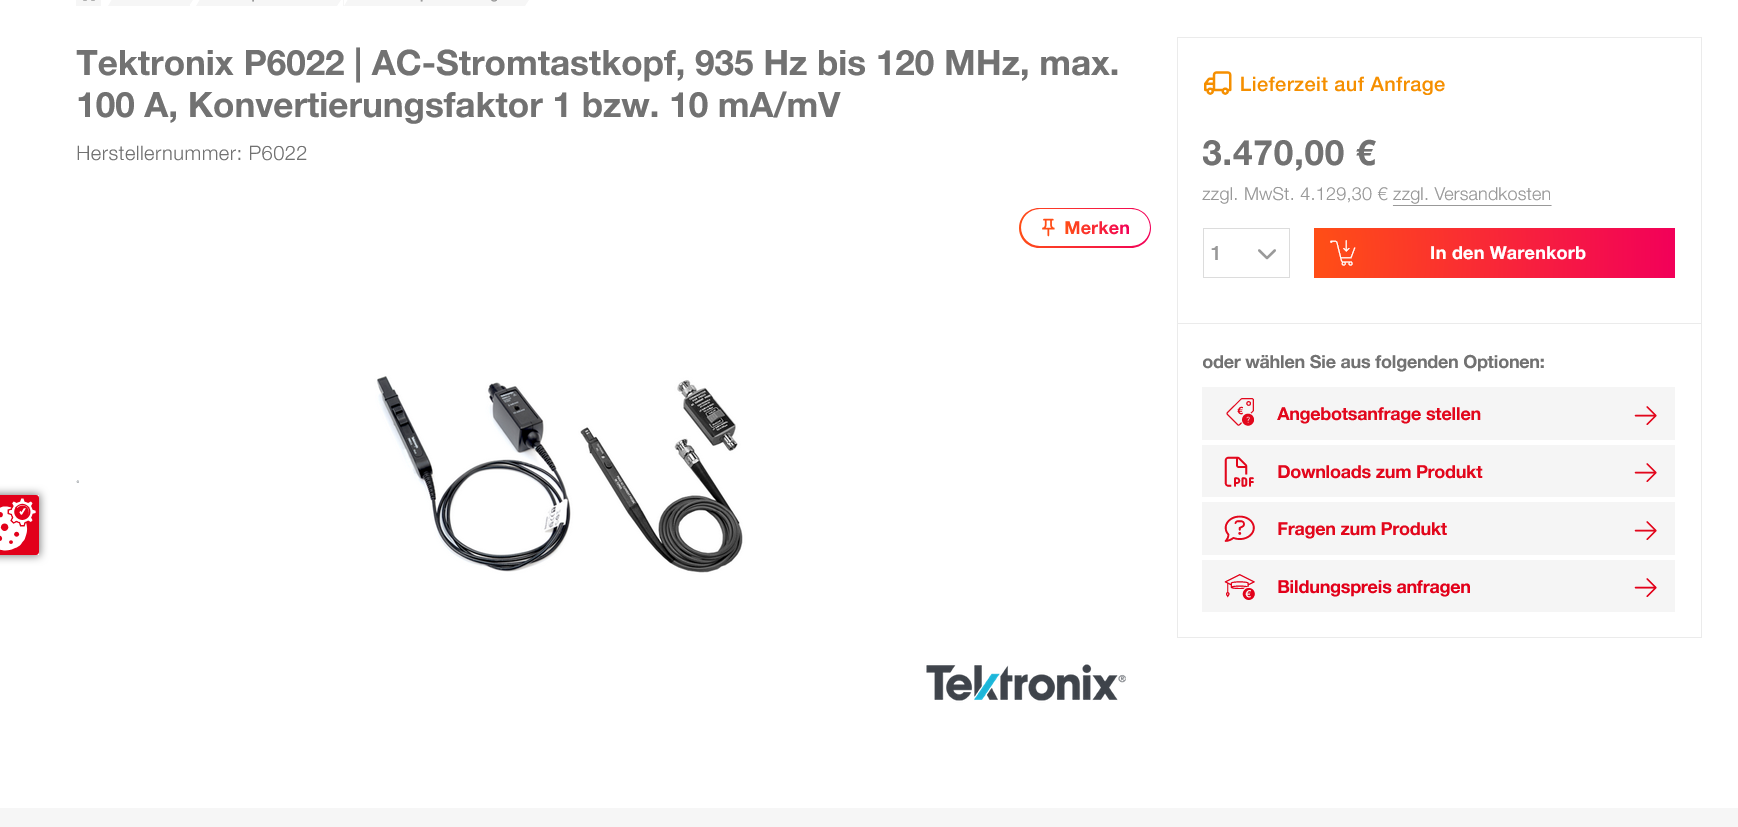
Task: Click the price tag quote icon
Action: 1240,412
